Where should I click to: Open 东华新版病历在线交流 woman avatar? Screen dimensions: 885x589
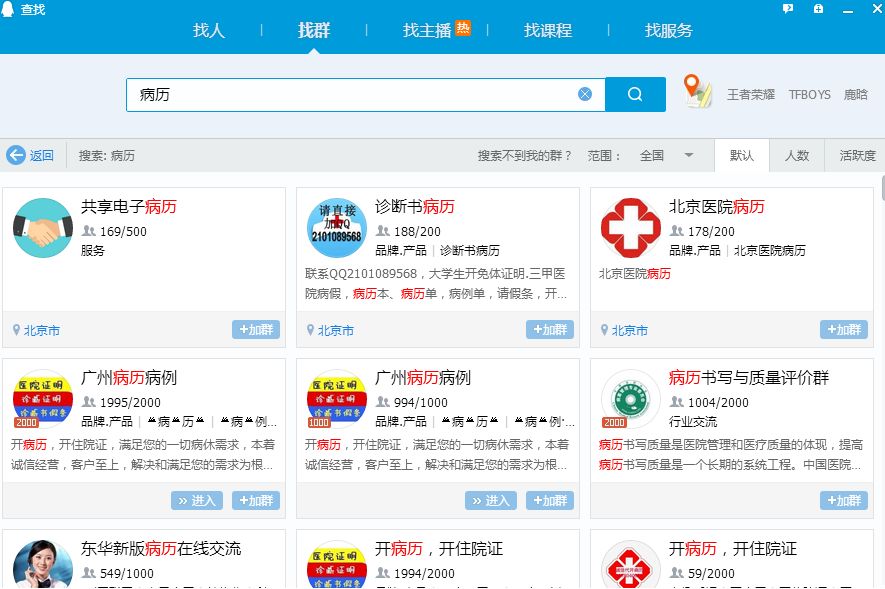click(x=43, y=564)
